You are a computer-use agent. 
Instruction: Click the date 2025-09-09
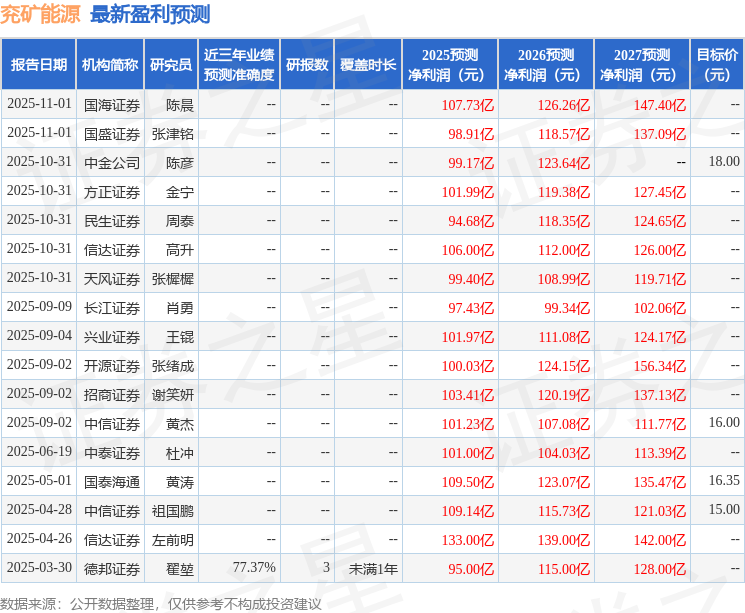[39, 306]
